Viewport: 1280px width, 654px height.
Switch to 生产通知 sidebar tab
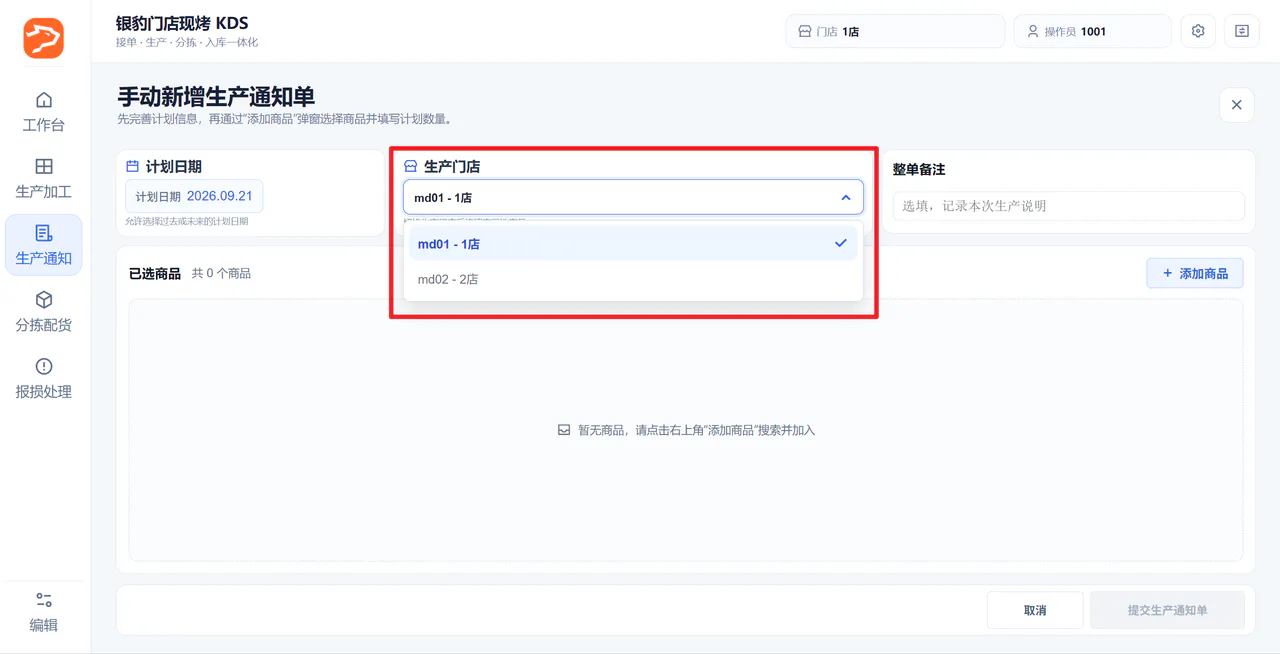tap(44, 244)
